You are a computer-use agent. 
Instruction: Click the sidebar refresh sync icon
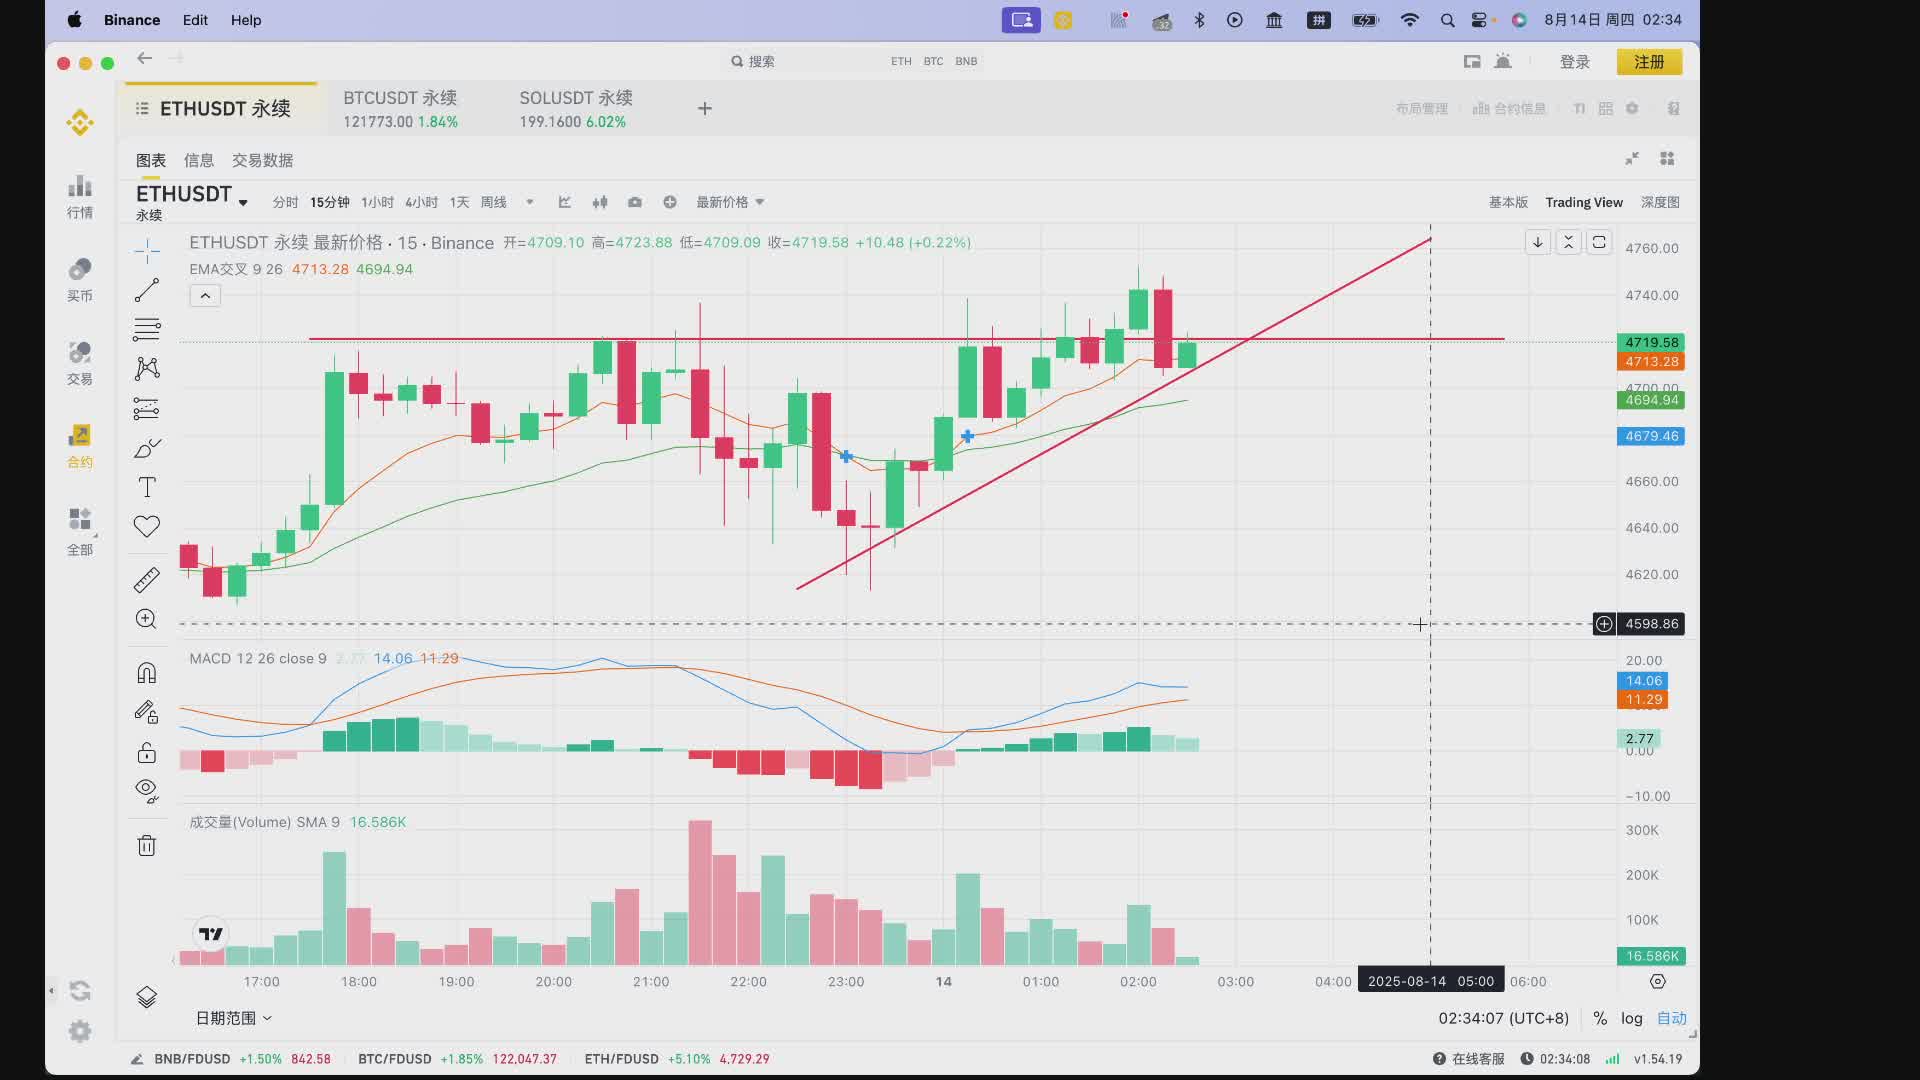80,991
